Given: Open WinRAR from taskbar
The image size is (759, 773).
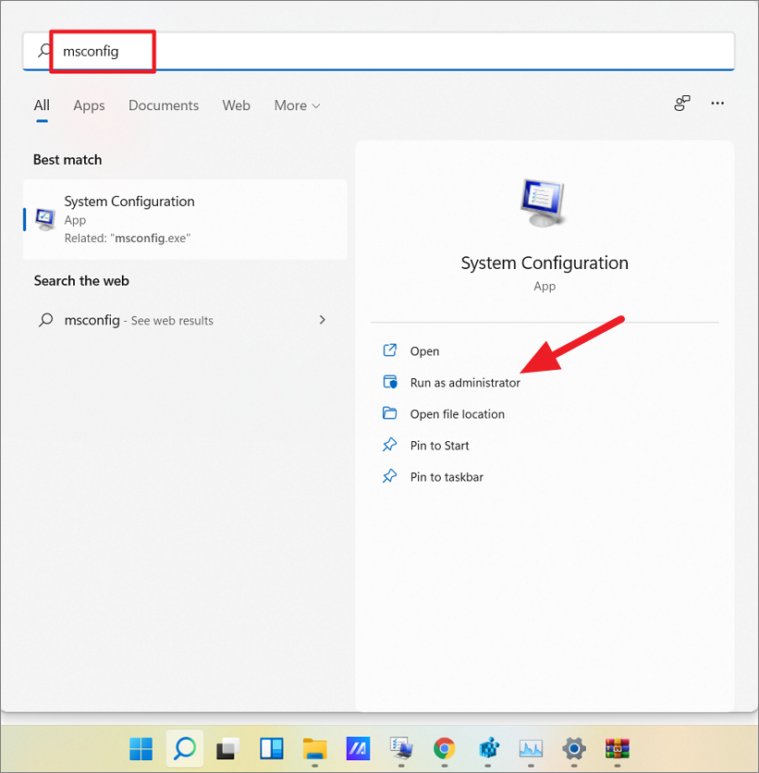Looking at the screenshot, I should (617, 749).
